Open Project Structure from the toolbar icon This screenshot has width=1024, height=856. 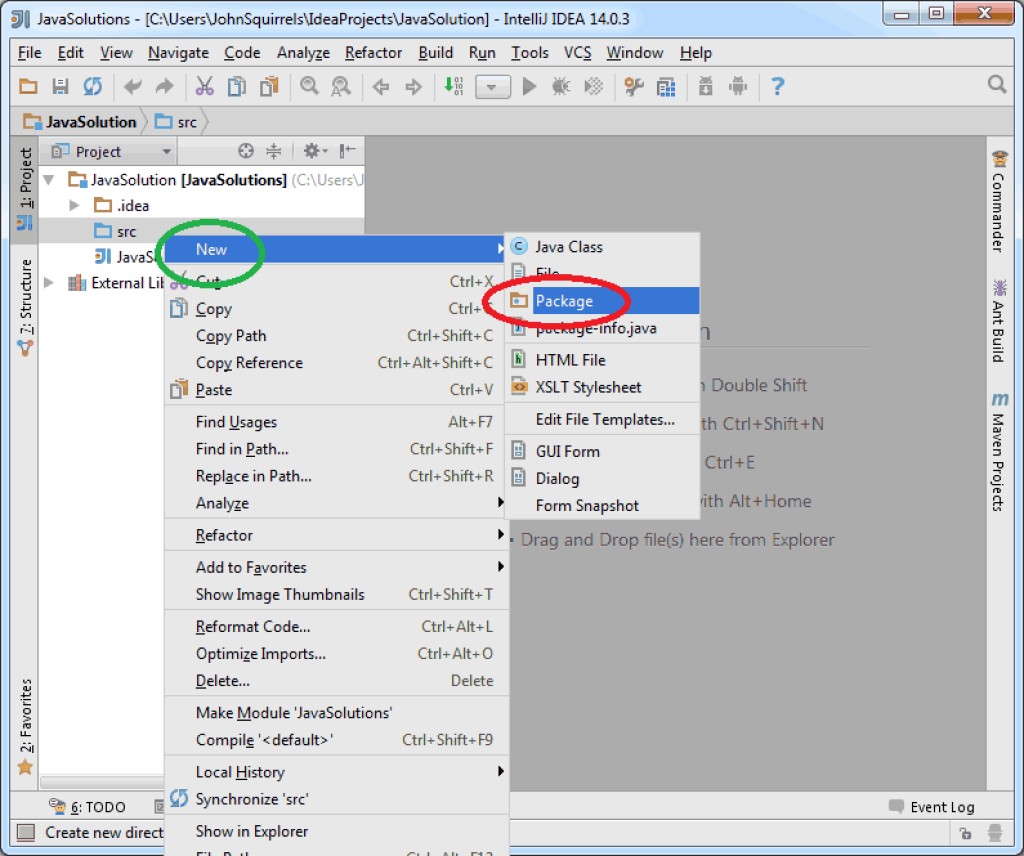click(x=666, y=87)
